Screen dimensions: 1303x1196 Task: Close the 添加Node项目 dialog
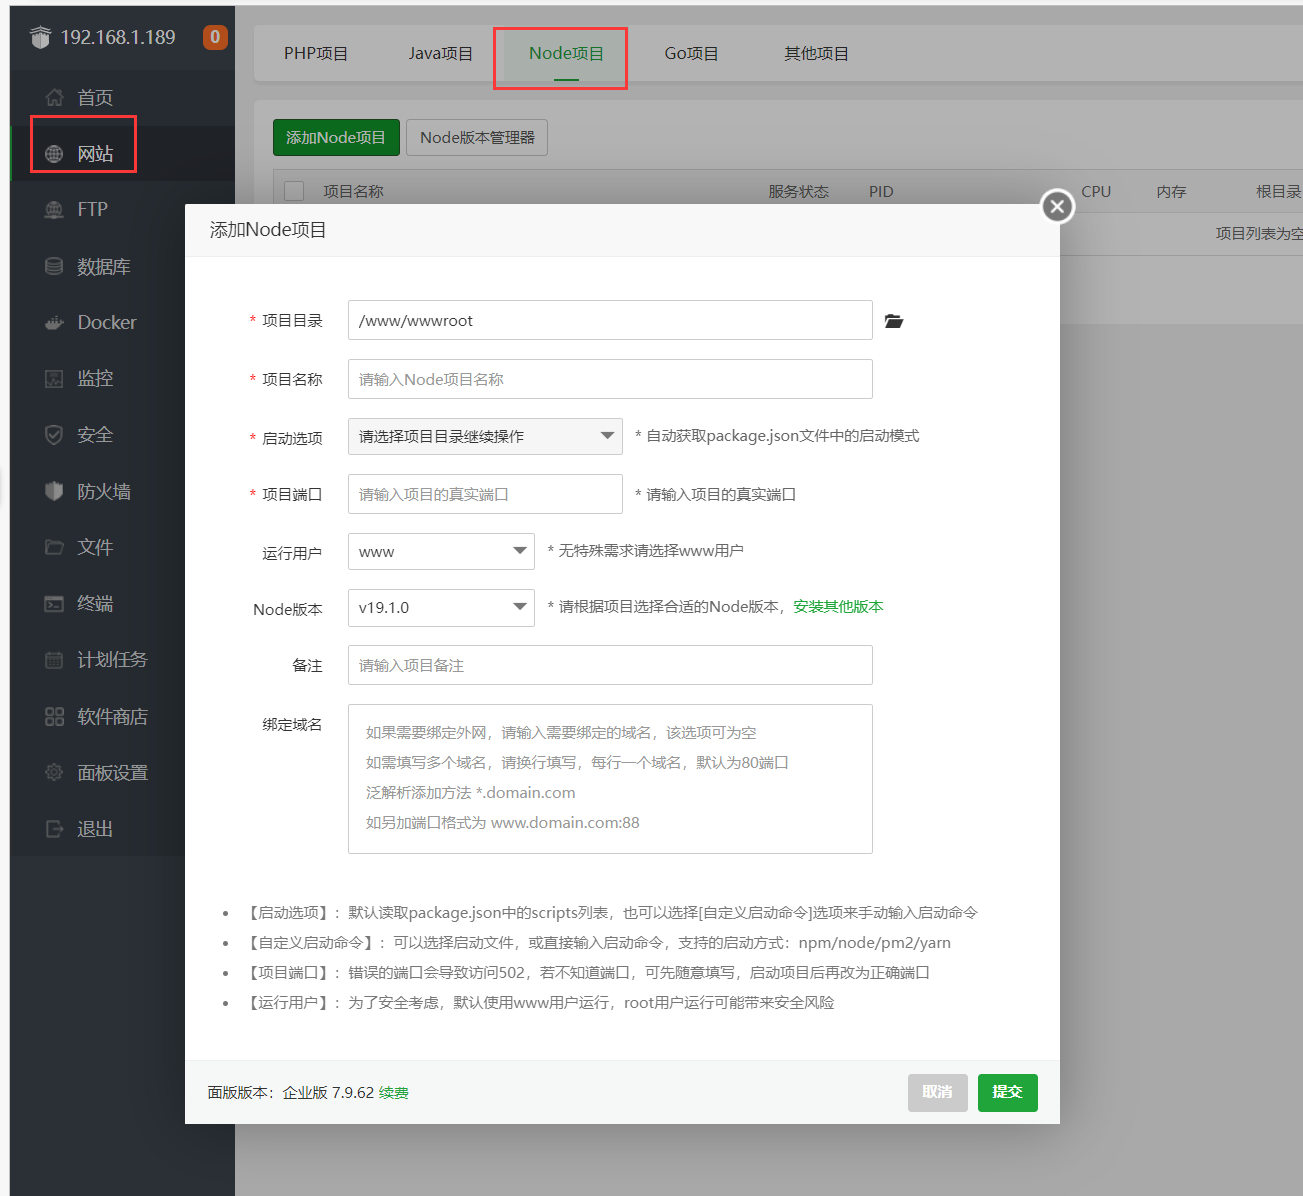point(1058,207)
